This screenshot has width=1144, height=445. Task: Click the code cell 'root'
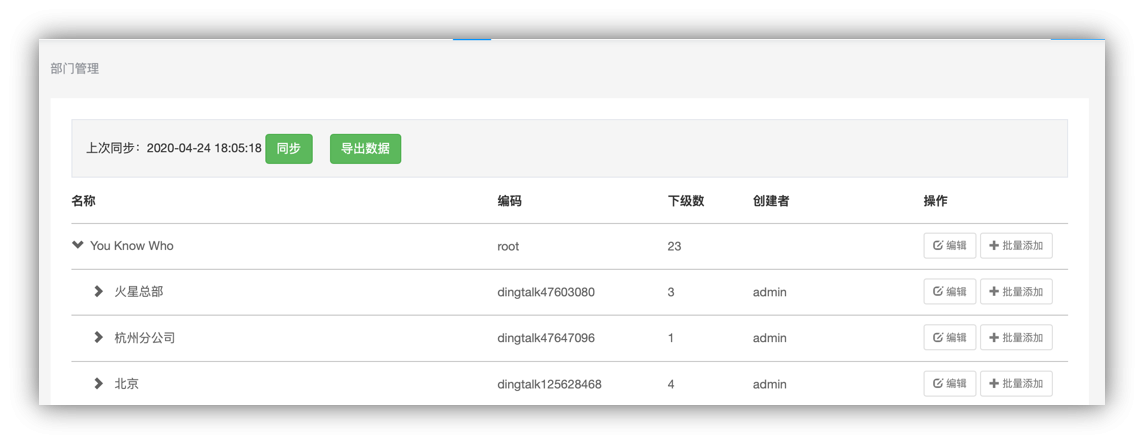509,246
